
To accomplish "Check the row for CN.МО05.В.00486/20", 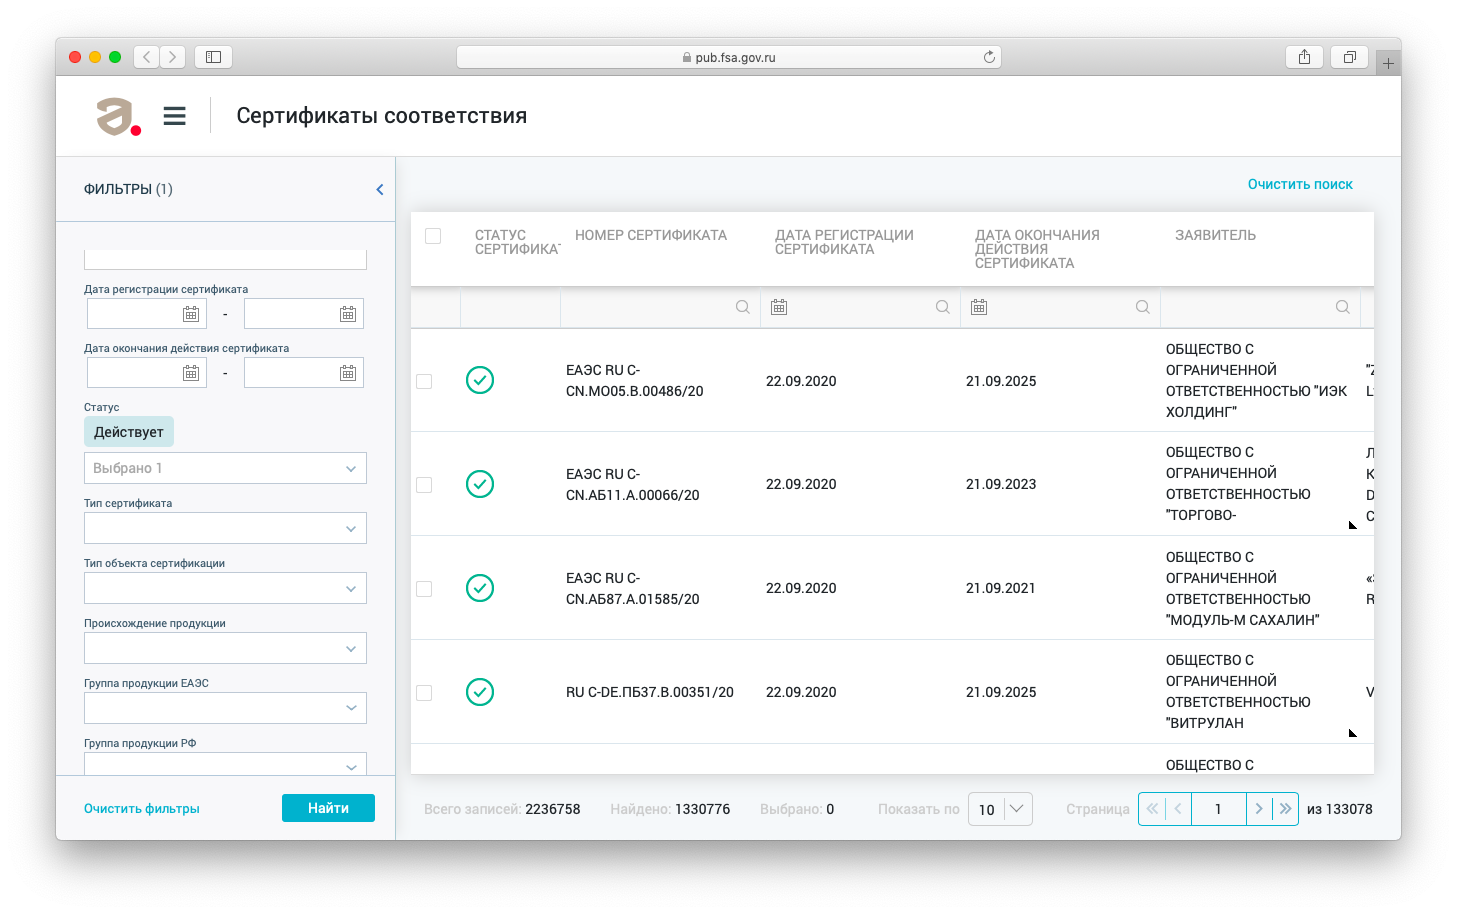I will (424, 381).
